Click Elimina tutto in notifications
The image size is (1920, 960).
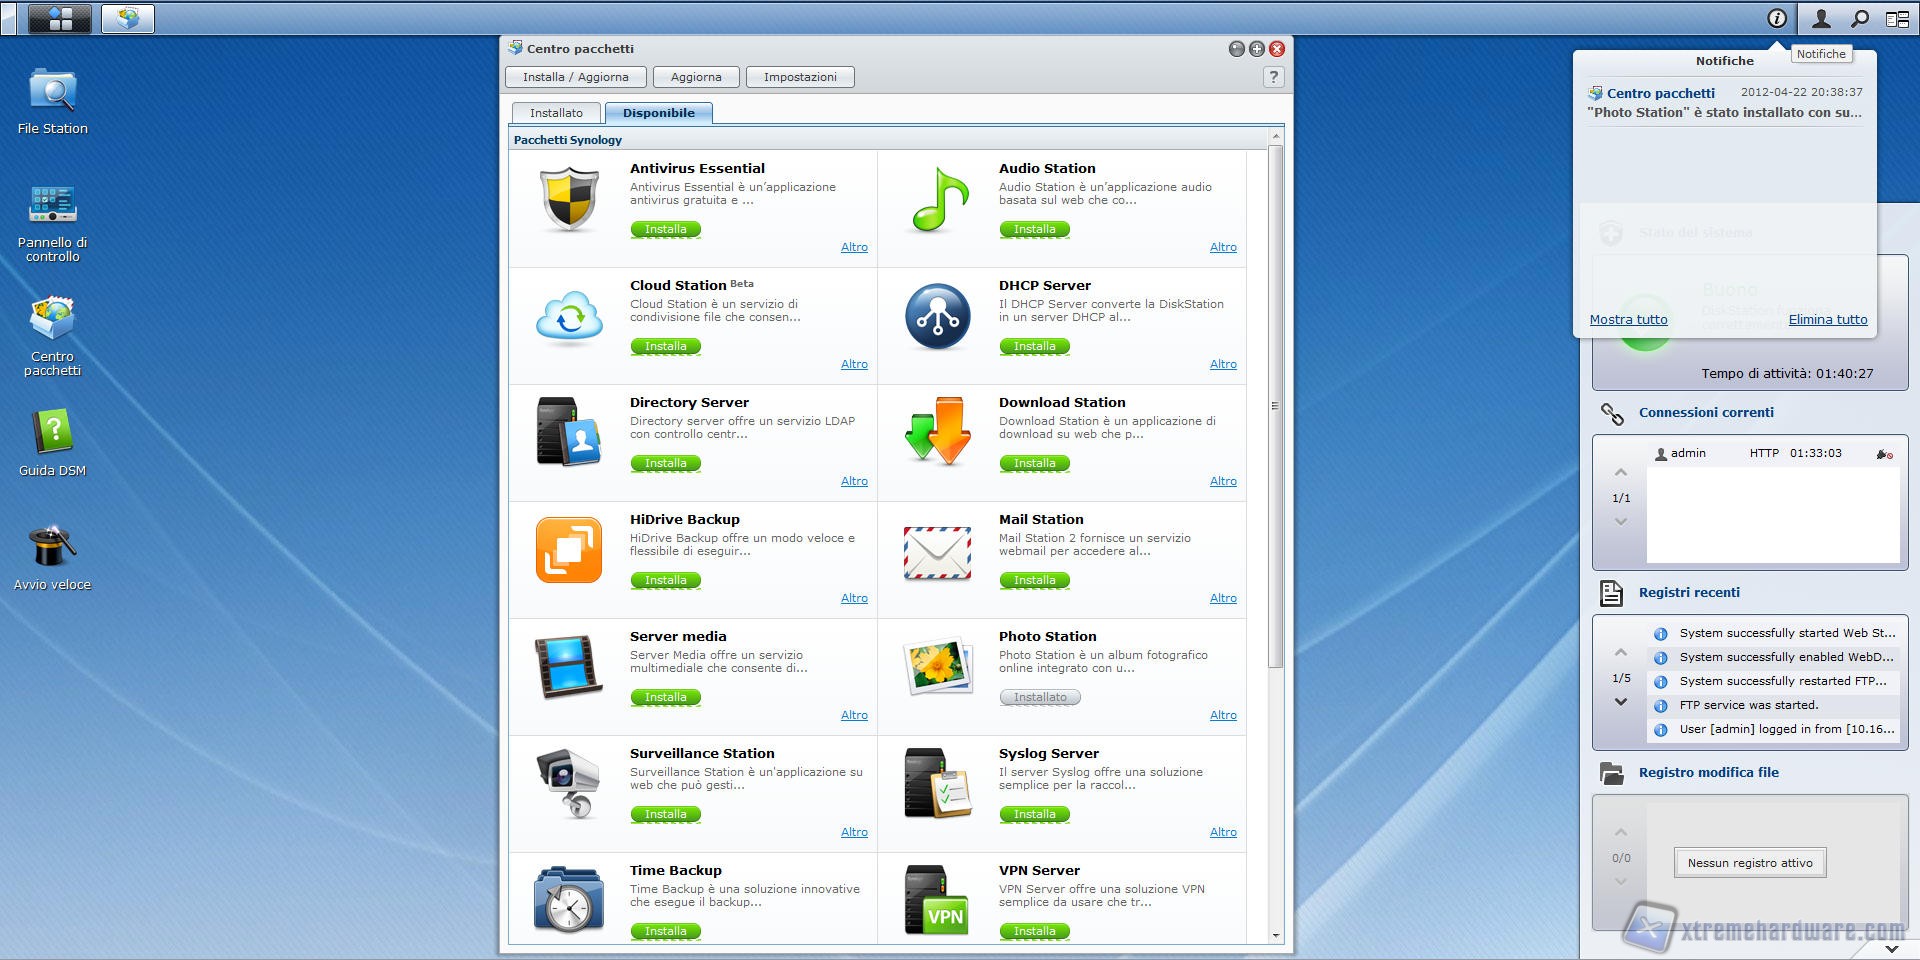(1827, 320)
